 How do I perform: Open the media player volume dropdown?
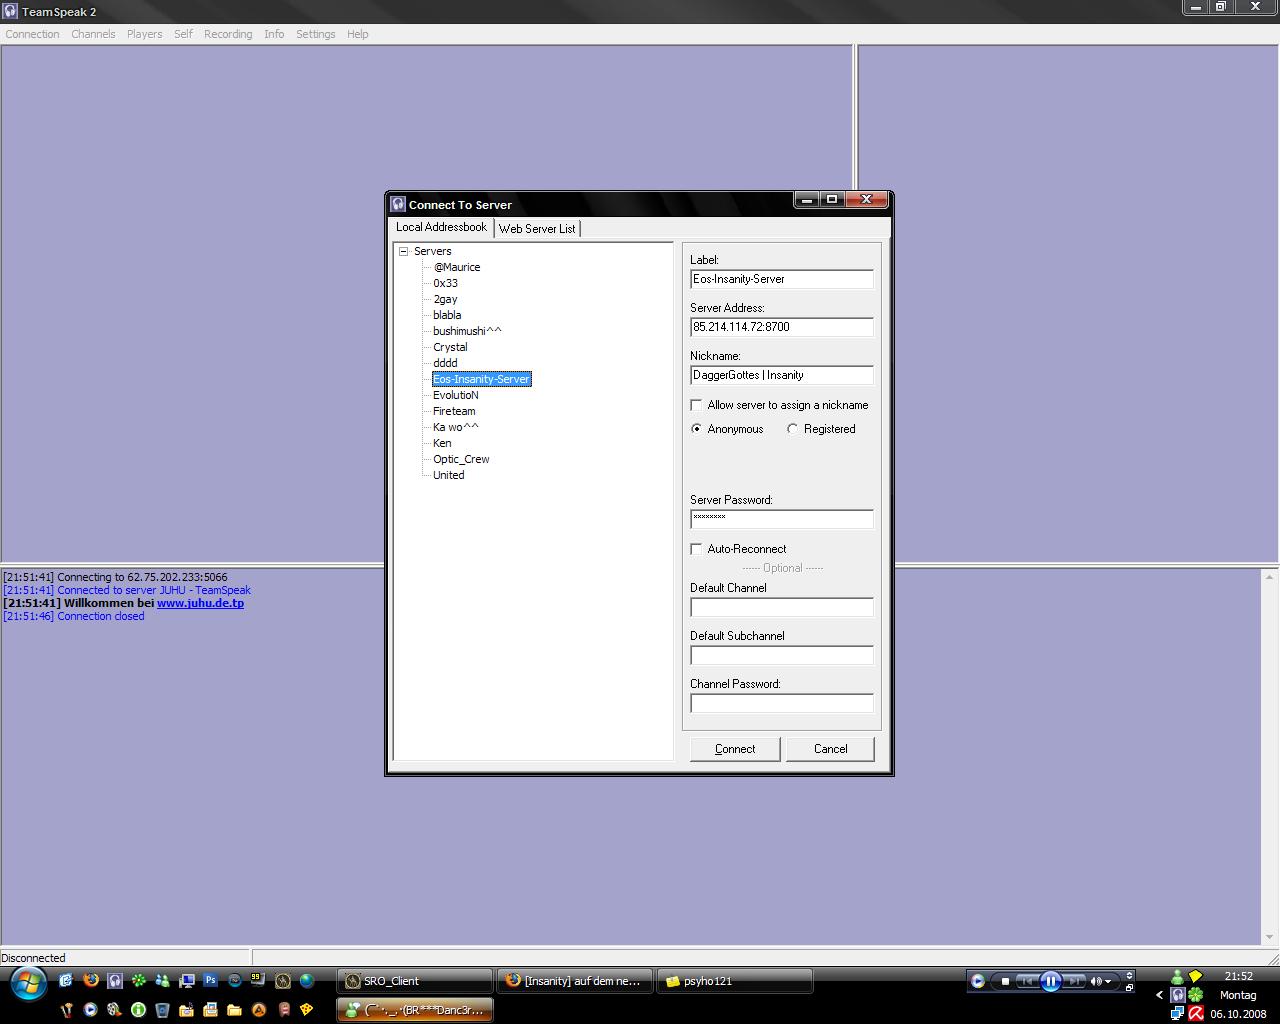point(1108,981)
